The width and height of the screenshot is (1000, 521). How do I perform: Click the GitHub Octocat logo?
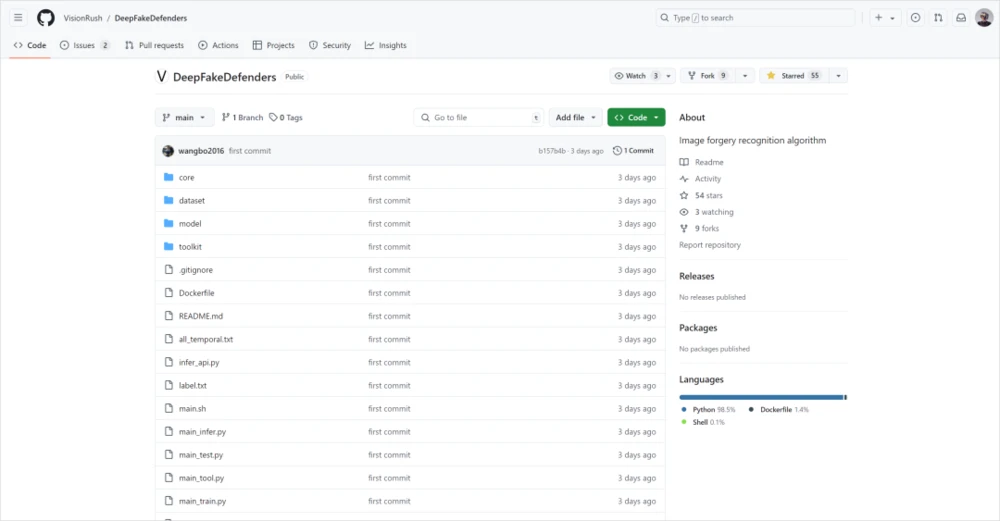(x=46, y=18)
